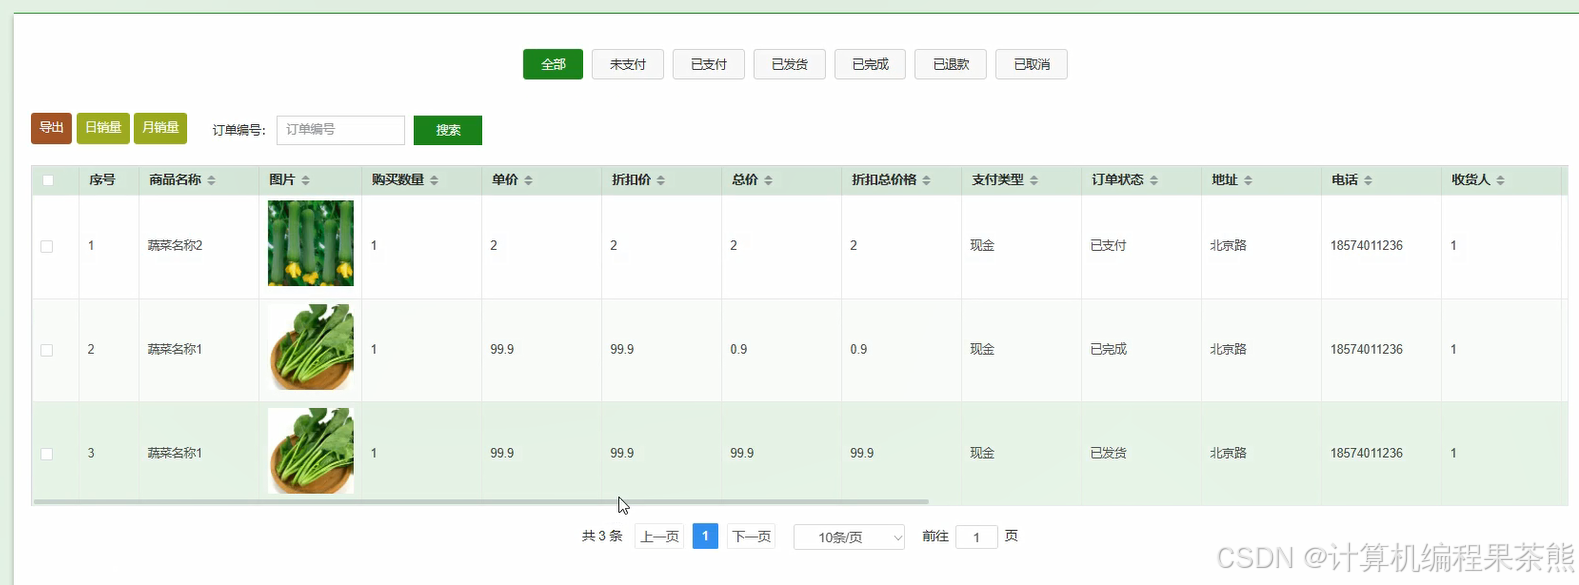Toggle the select-all header checkbox
The height and width of the screenshot is (585, 1579).
coord(48,180)
